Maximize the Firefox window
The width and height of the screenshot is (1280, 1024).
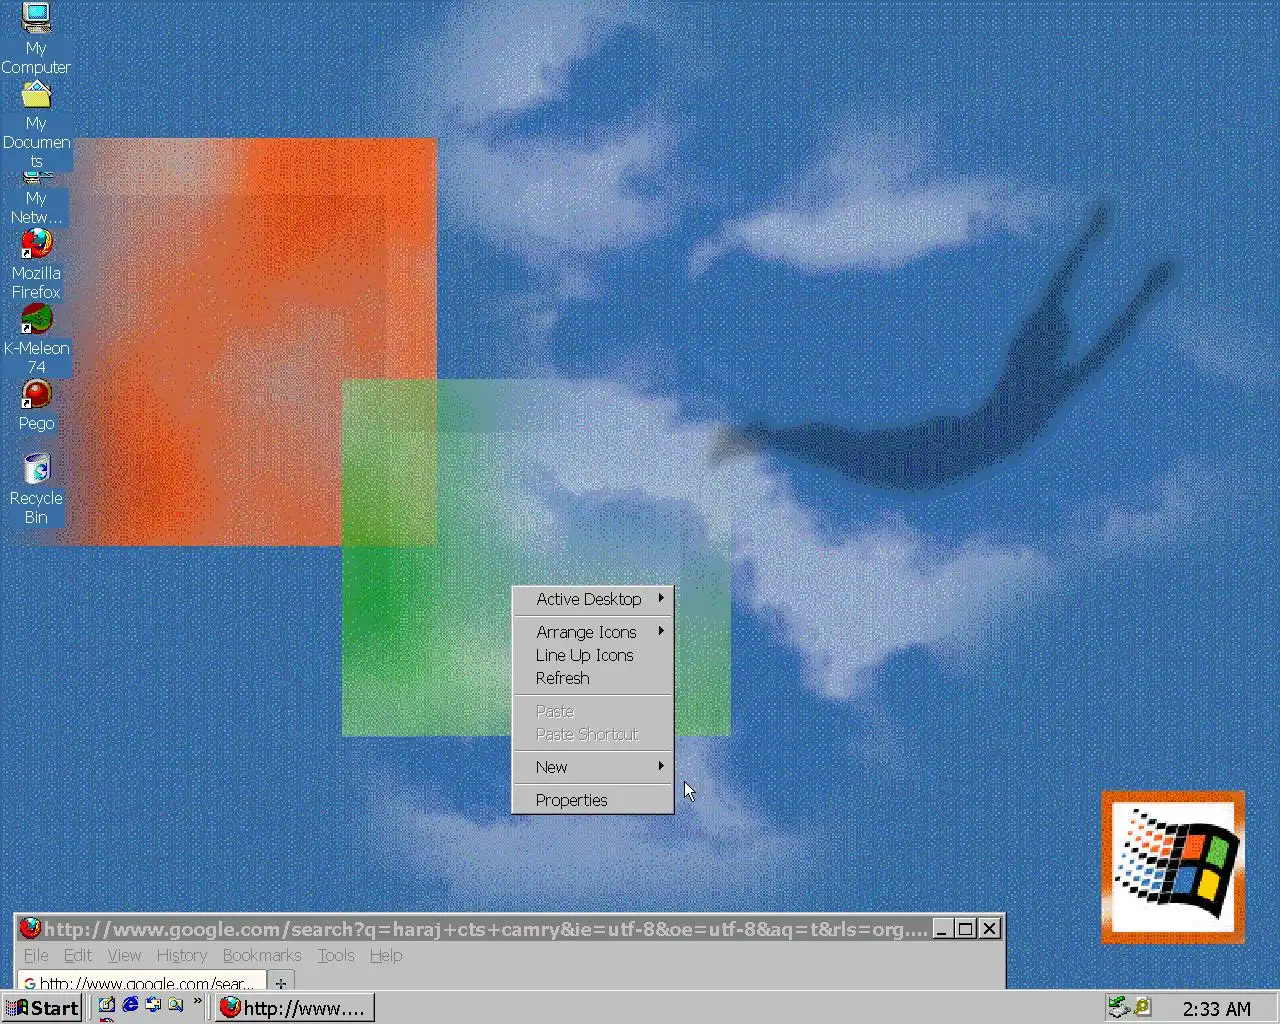(x=965, y=929)
